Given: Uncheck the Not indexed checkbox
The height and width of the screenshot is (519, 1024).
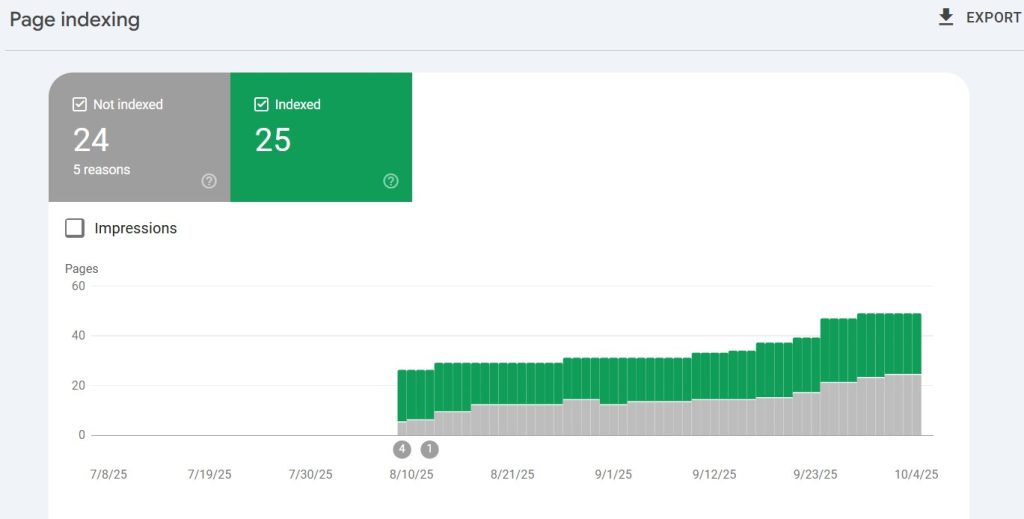Looking at the screenshot, I should tap(80, 104).
